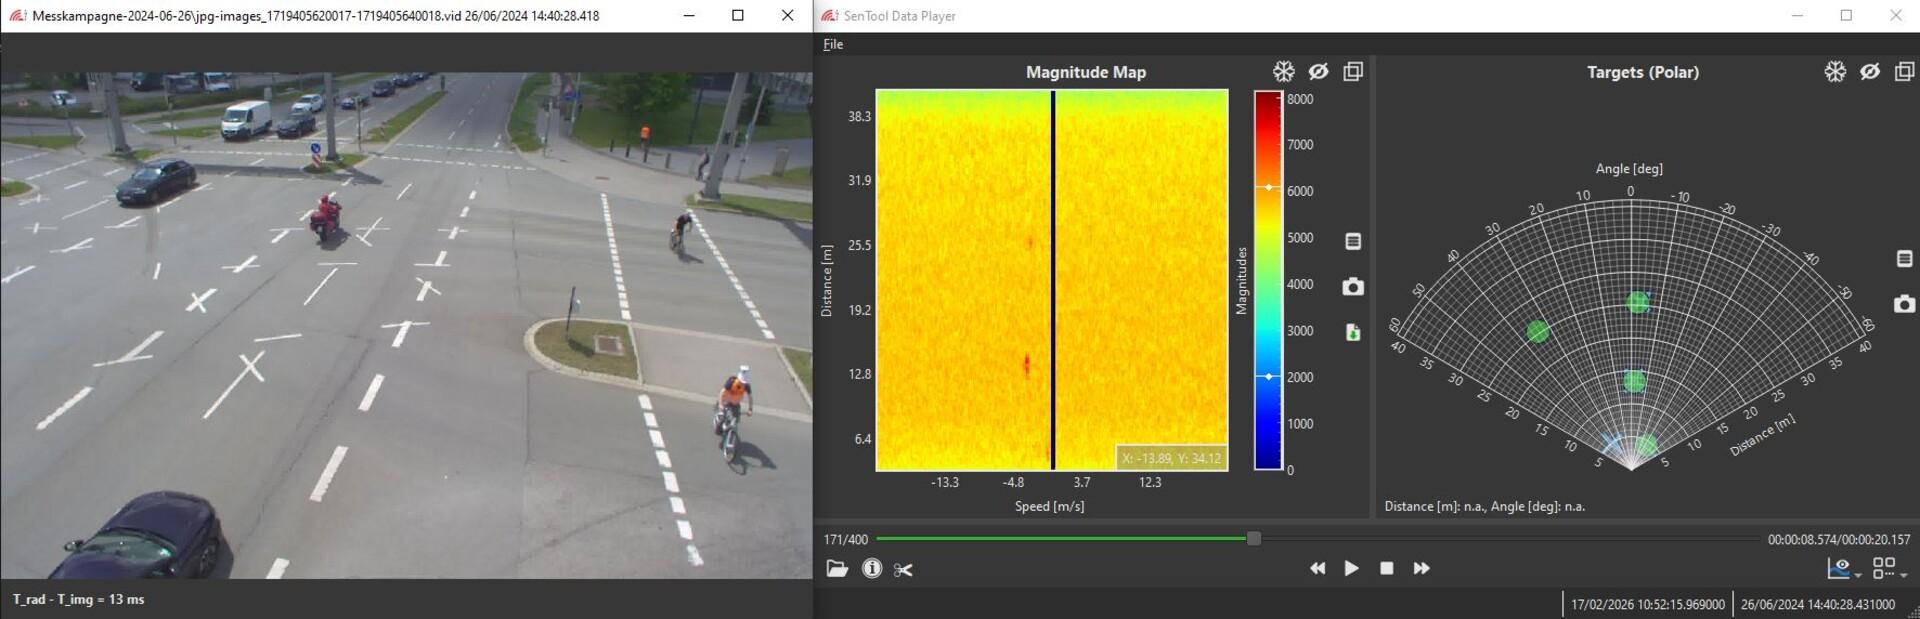Image resolution: width=1920 pixels, height=619 pixels.
Task: Fast-forward playback in SenTool Data Player
Action: [x=1421, y=568]
